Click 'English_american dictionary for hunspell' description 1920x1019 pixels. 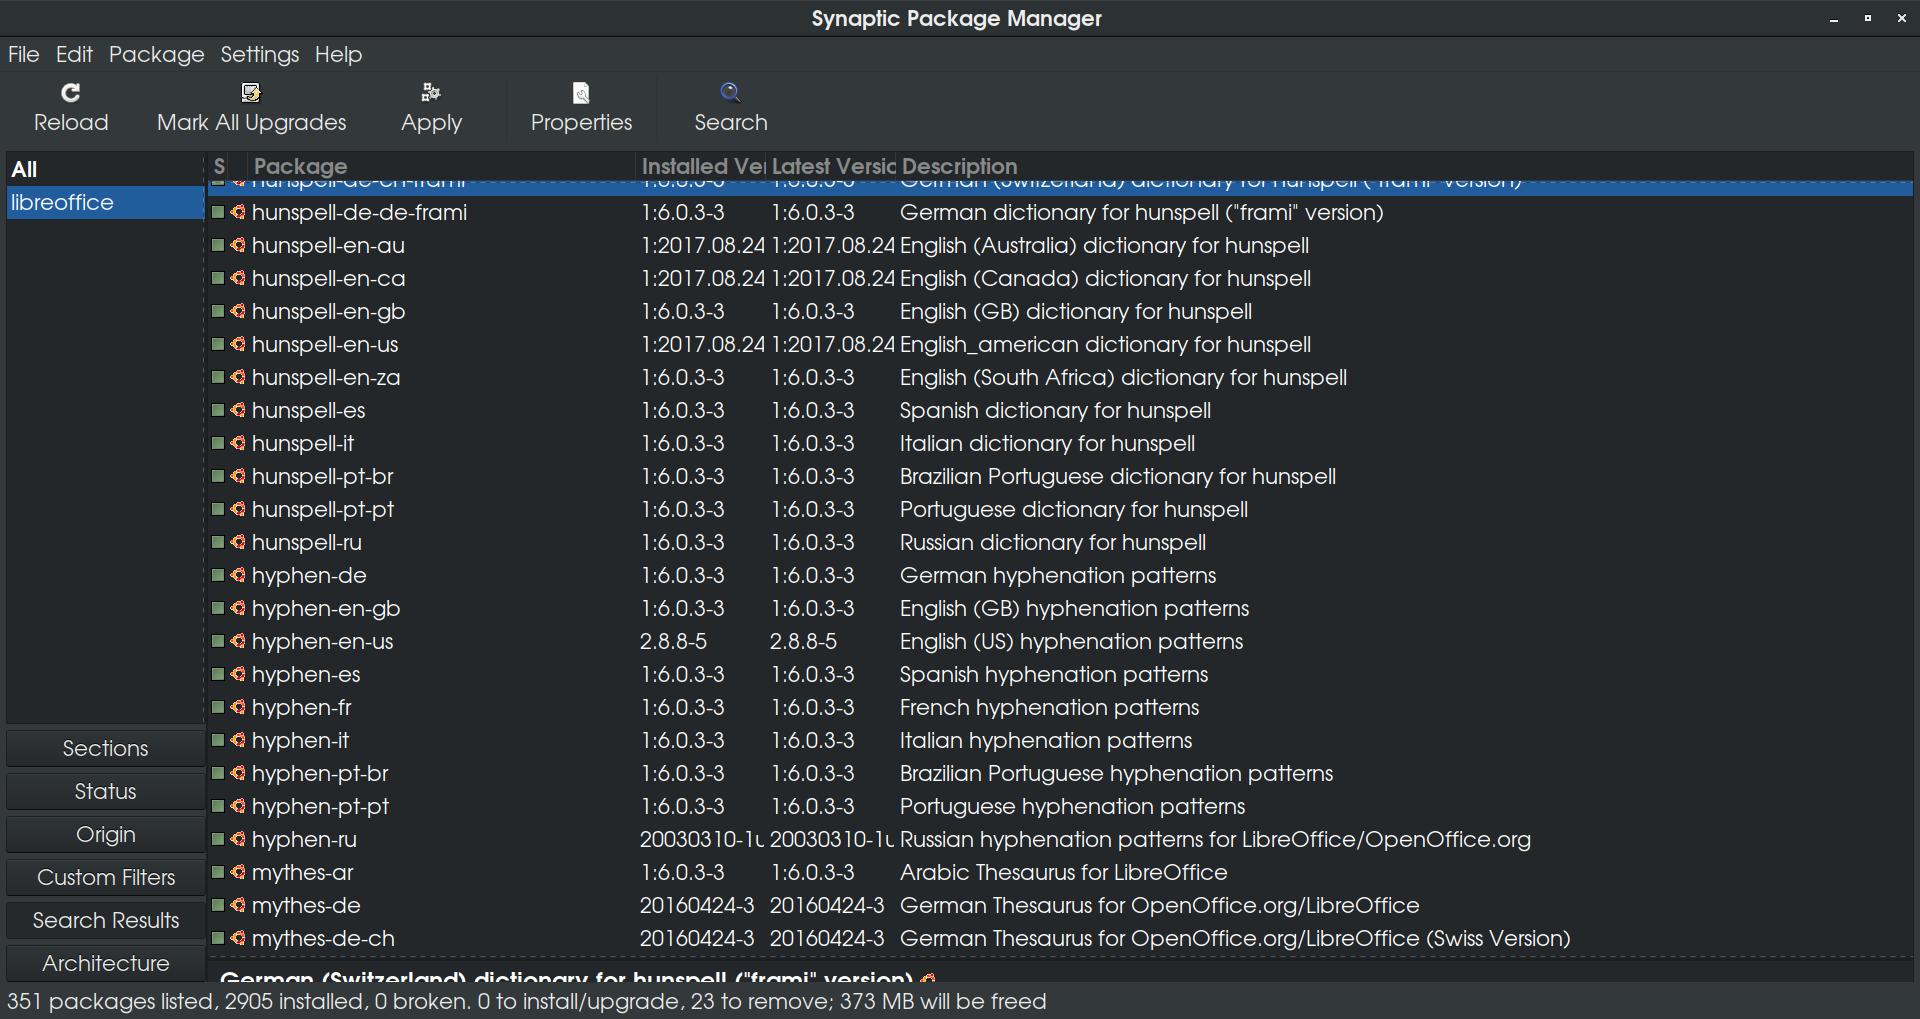coord(1105,344)
